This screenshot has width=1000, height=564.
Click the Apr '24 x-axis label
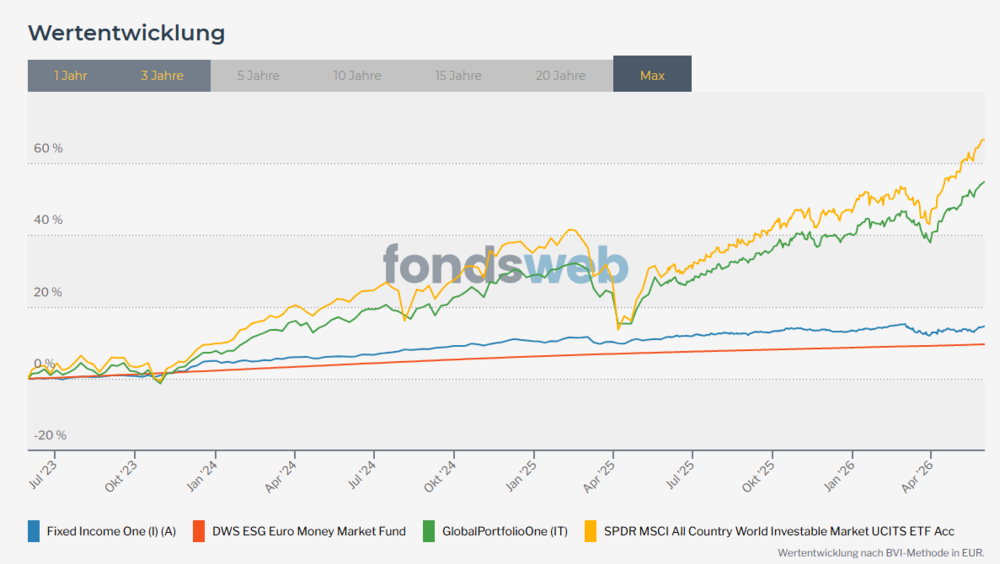tap(281, 476)
